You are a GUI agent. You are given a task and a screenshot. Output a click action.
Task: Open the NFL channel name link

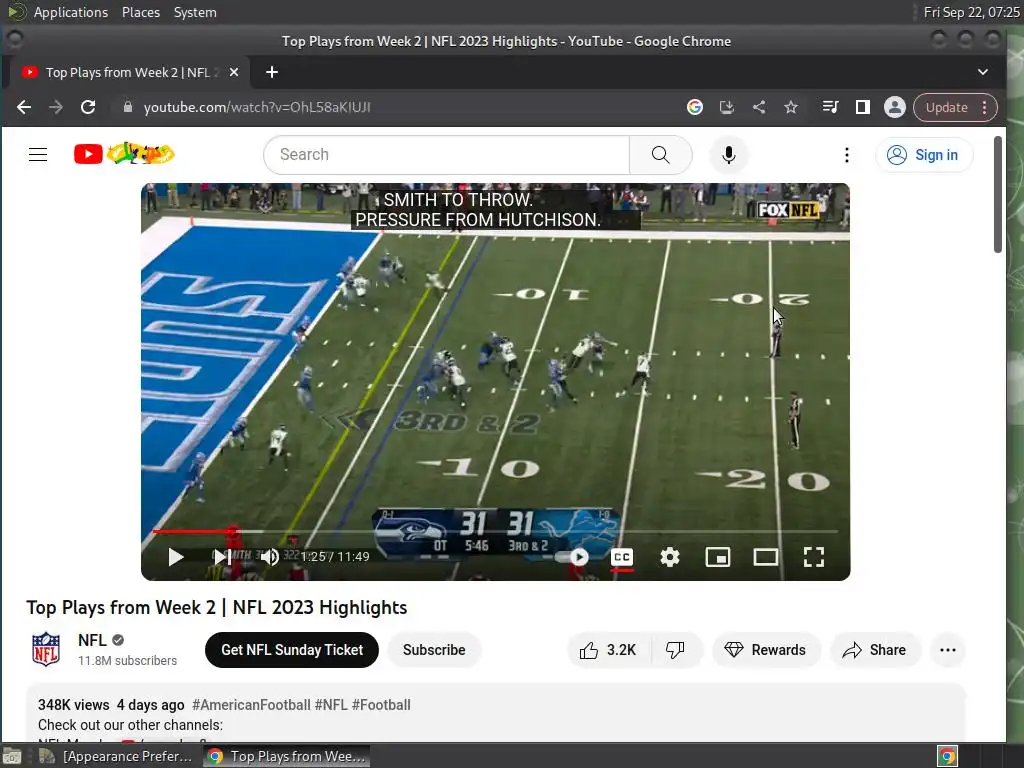92,641
